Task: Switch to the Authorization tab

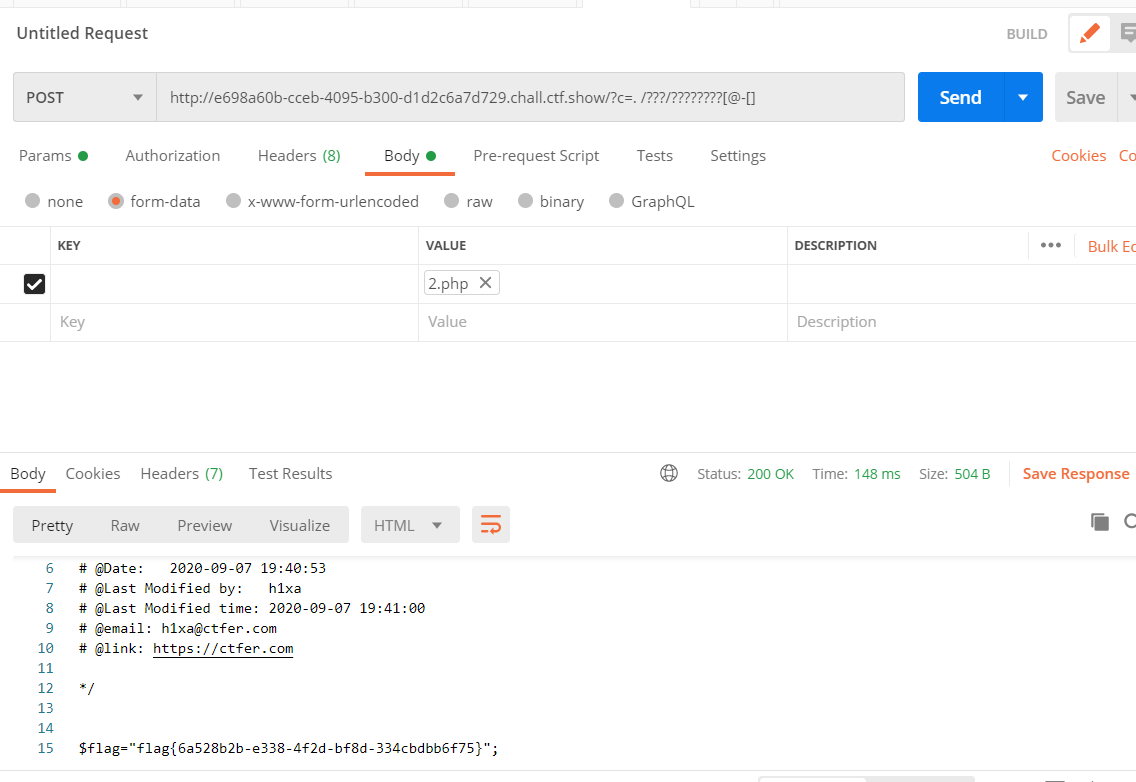Action: (x=172, y=156)
